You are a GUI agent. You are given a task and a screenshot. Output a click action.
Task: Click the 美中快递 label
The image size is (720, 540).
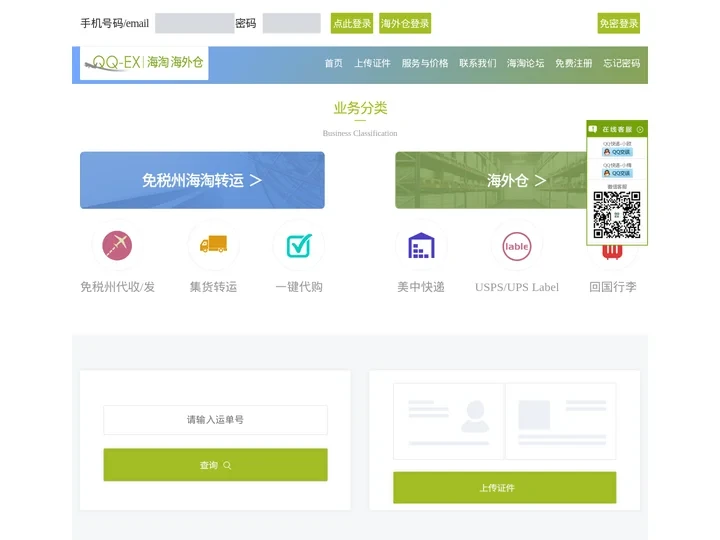coord(421,287)
